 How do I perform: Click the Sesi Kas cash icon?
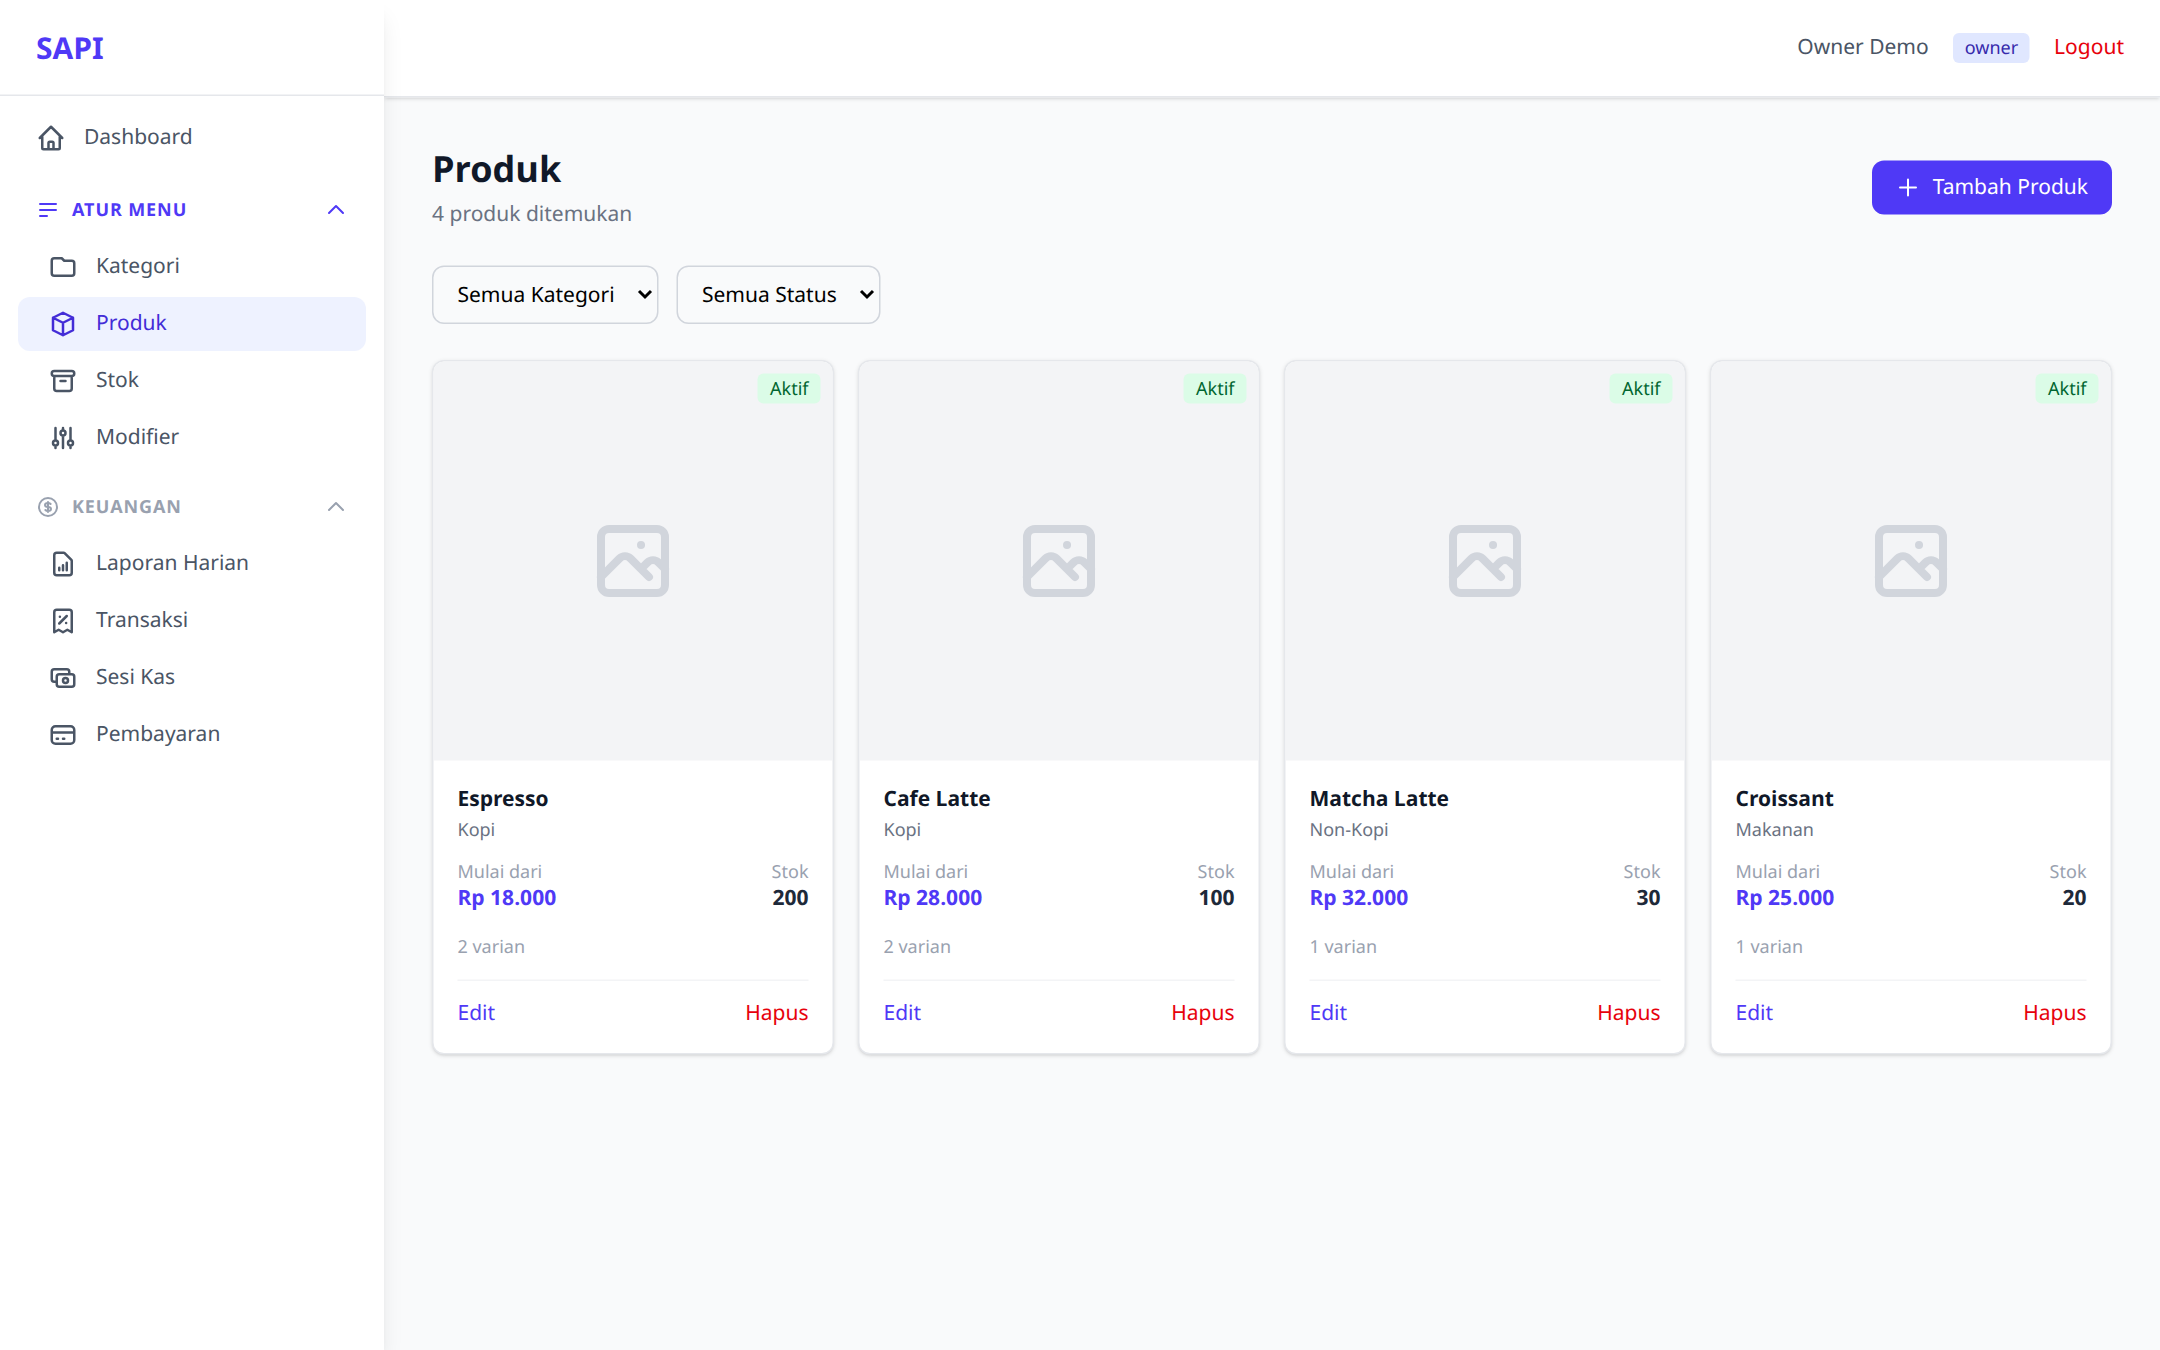pos(63,678)
